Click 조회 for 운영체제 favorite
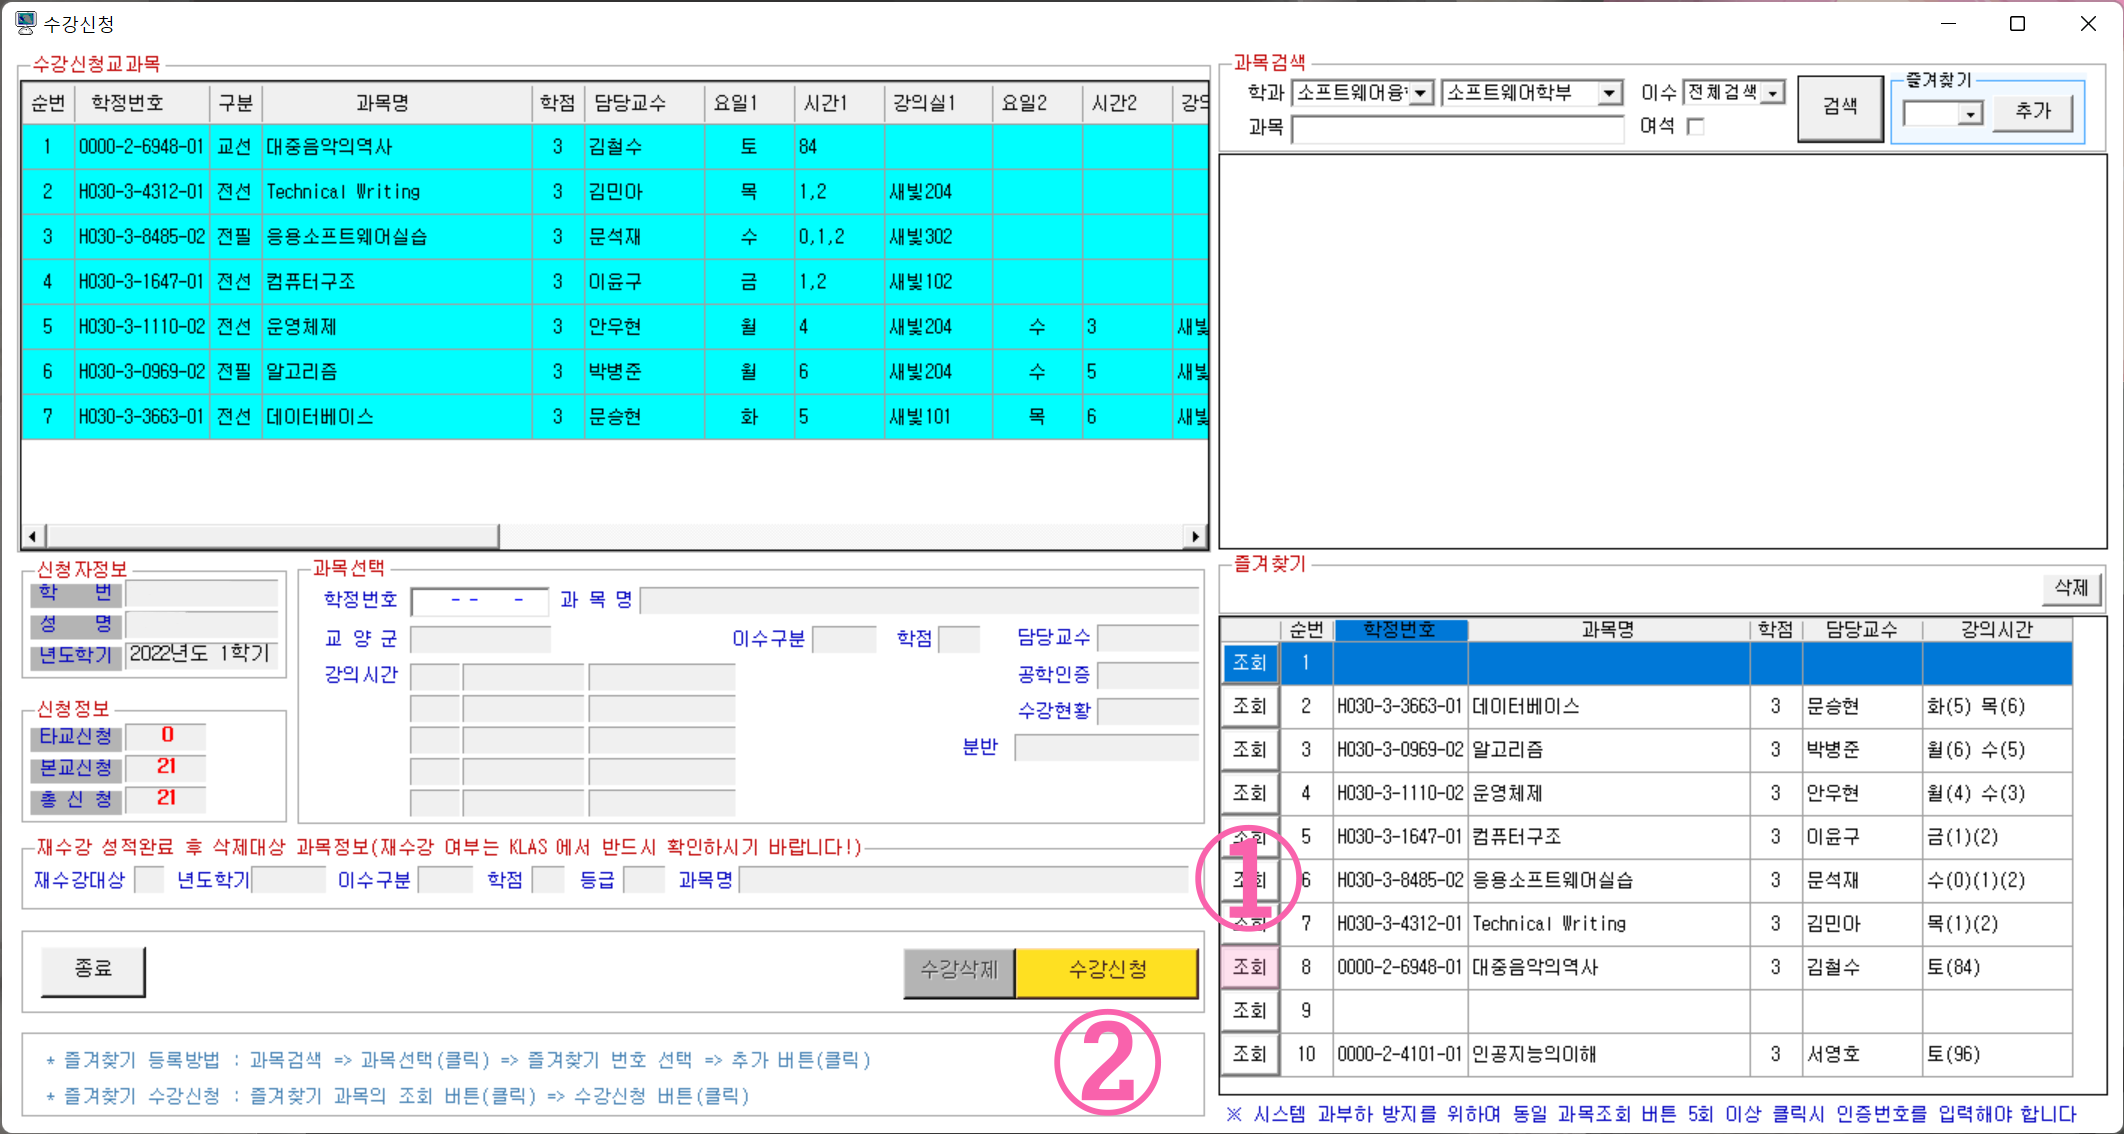Viewport: 2124px width, 1134px height. (x=1250, y=793)
